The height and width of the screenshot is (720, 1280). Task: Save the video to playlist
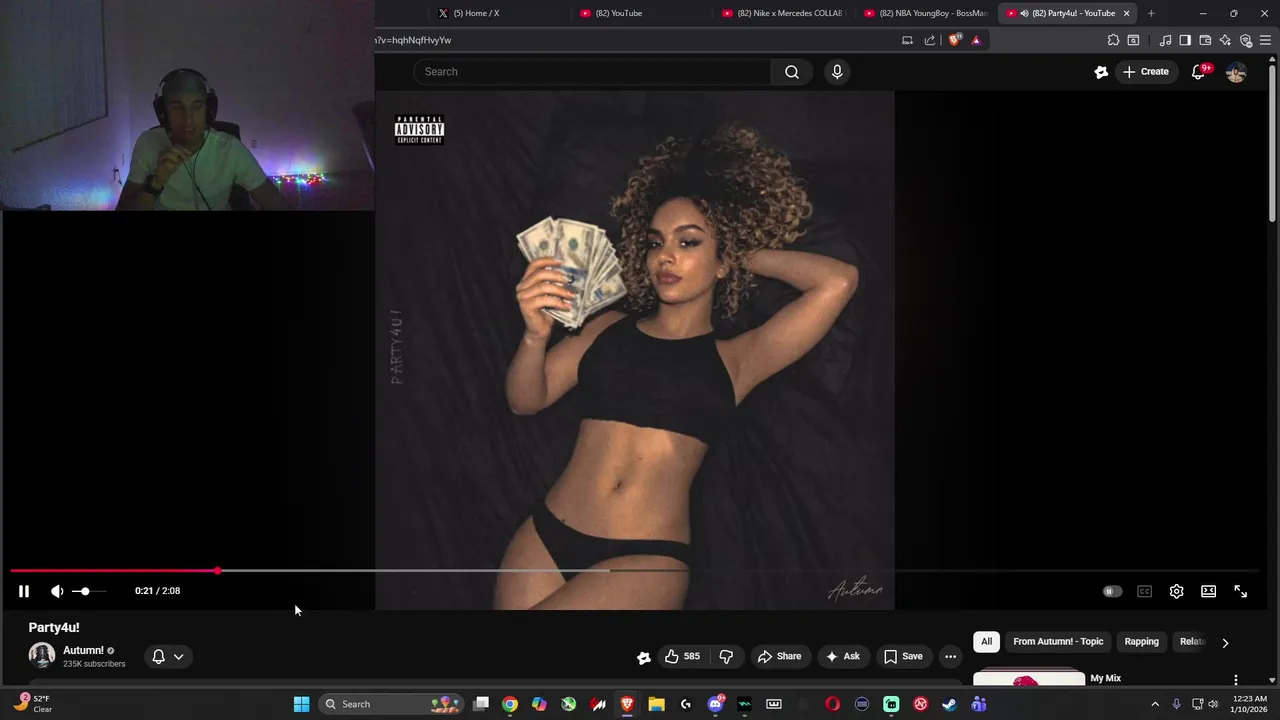click(x=903, y=656)
